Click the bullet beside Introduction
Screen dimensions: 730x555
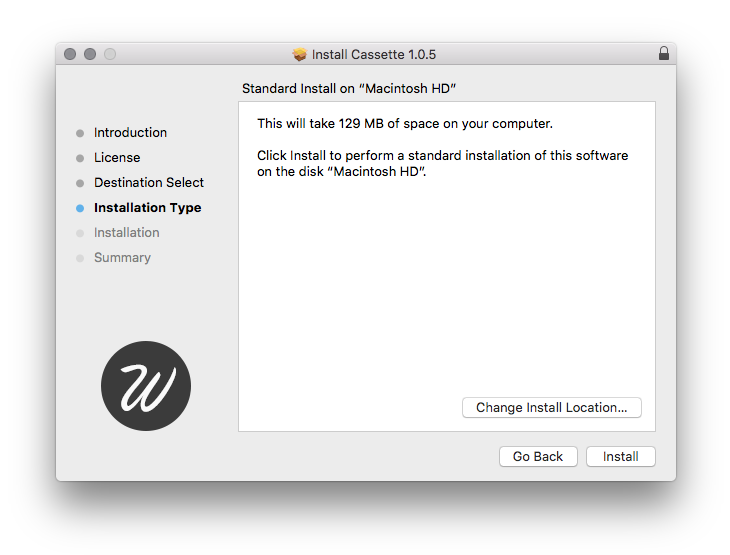(80, 133)
